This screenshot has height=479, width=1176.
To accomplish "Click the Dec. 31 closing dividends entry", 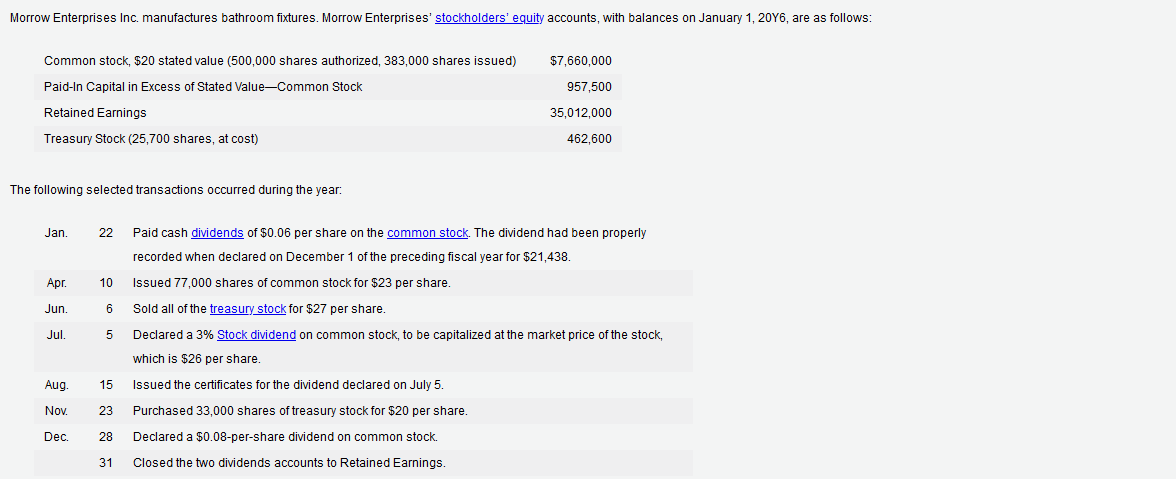I will click(x=364, y=463).
